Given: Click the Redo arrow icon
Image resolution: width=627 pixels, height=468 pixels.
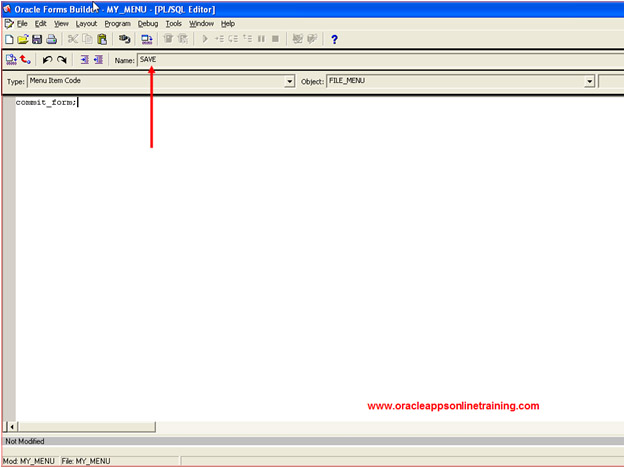Looking at the screenshot, I should 62,60.
